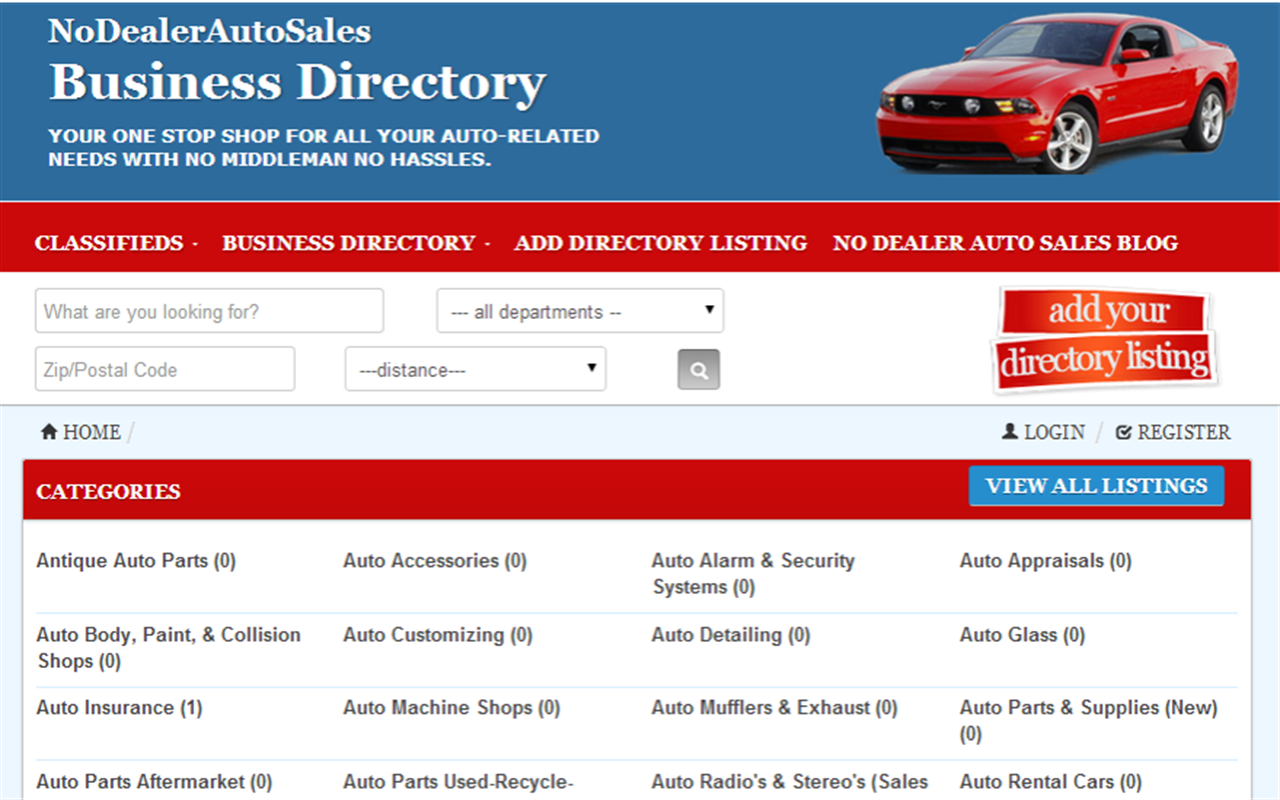Open NO DEALER AUTO SALES BLOG
This screenshot has height=800, width=1280.
pyautogui.click(x=1005, y=242)
